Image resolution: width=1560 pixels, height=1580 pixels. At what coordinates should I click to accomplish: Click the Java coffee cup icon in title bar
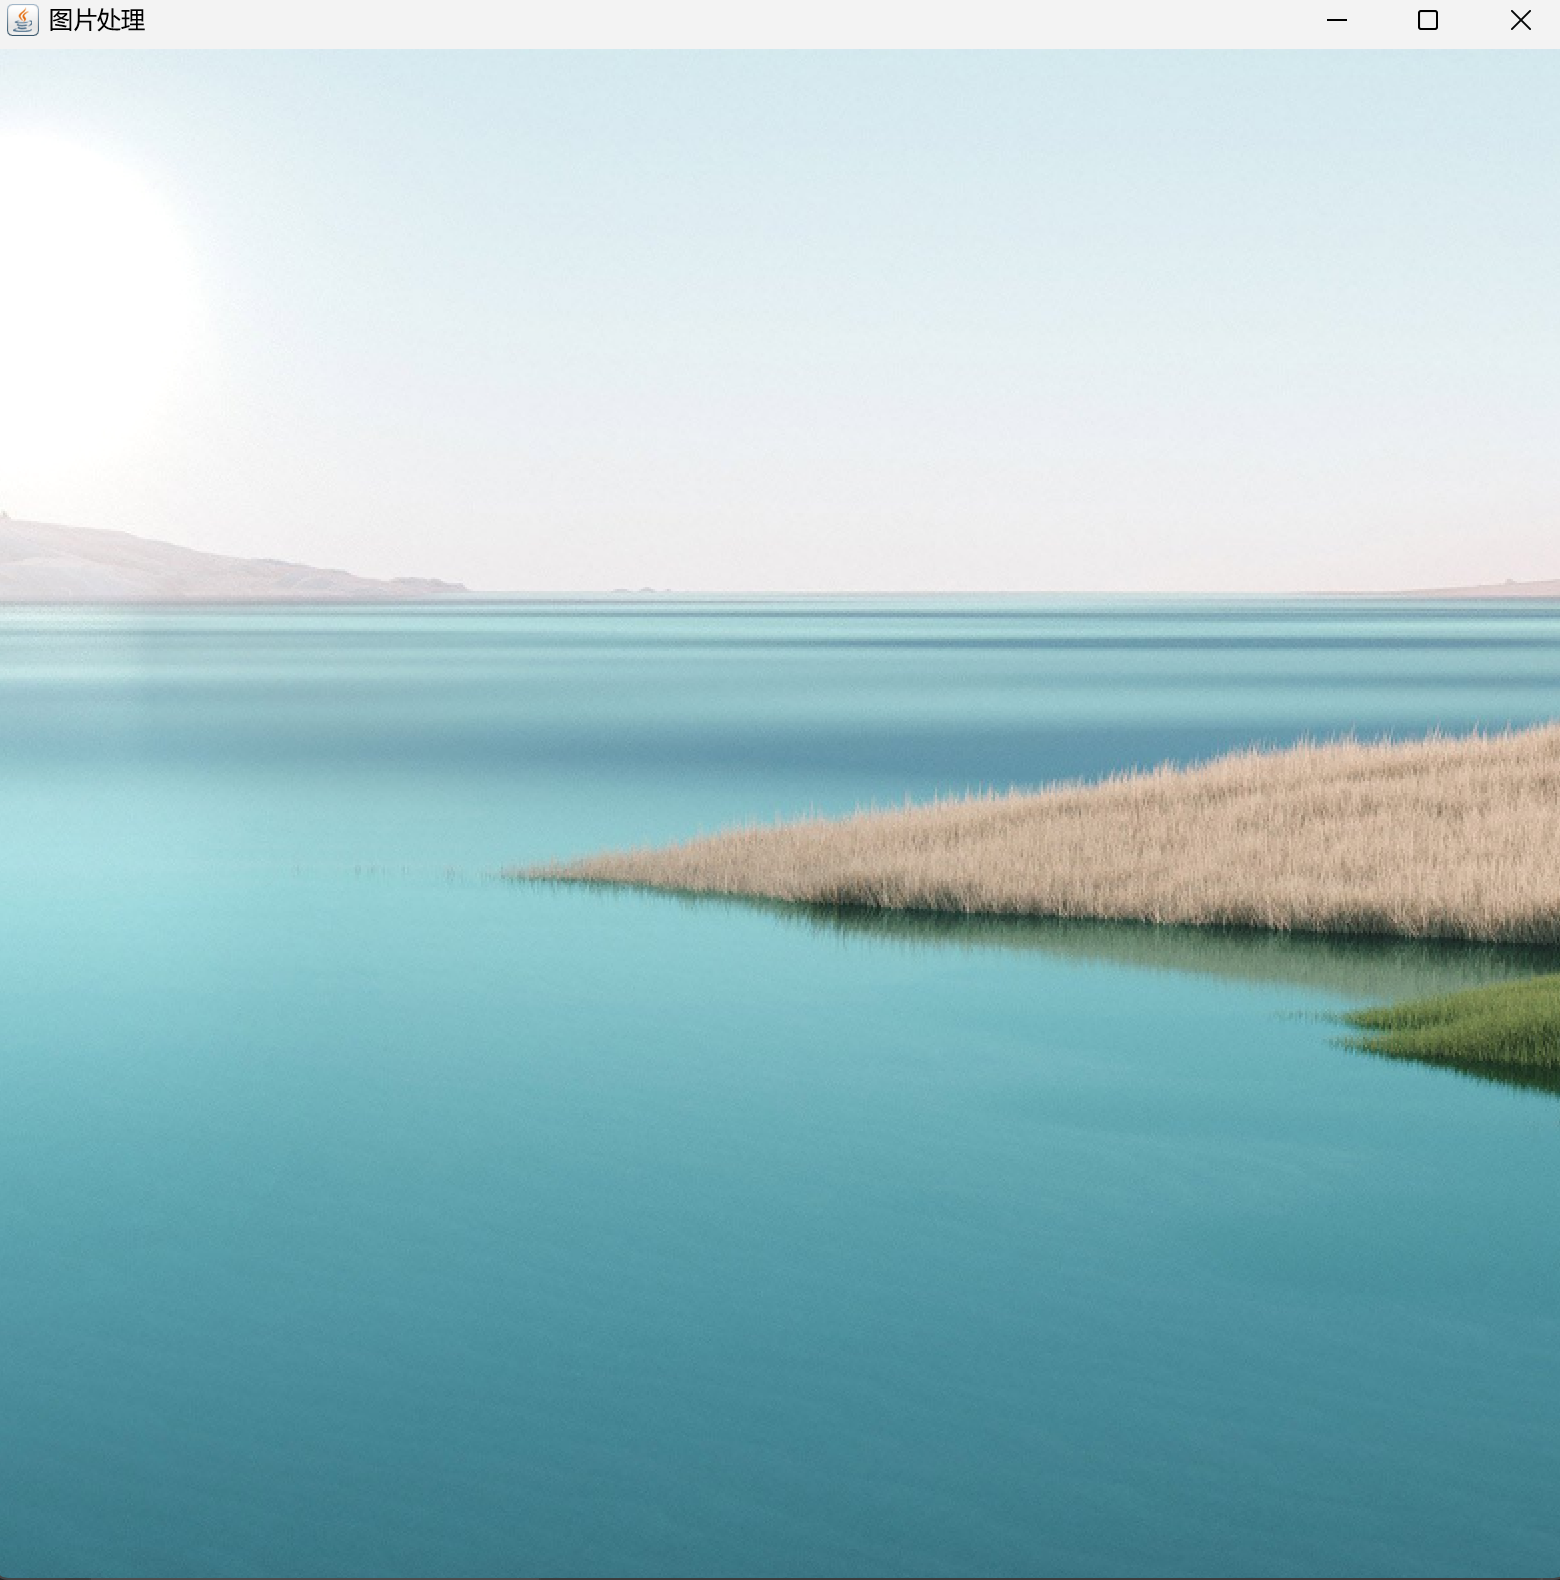(x=23, y=20)
